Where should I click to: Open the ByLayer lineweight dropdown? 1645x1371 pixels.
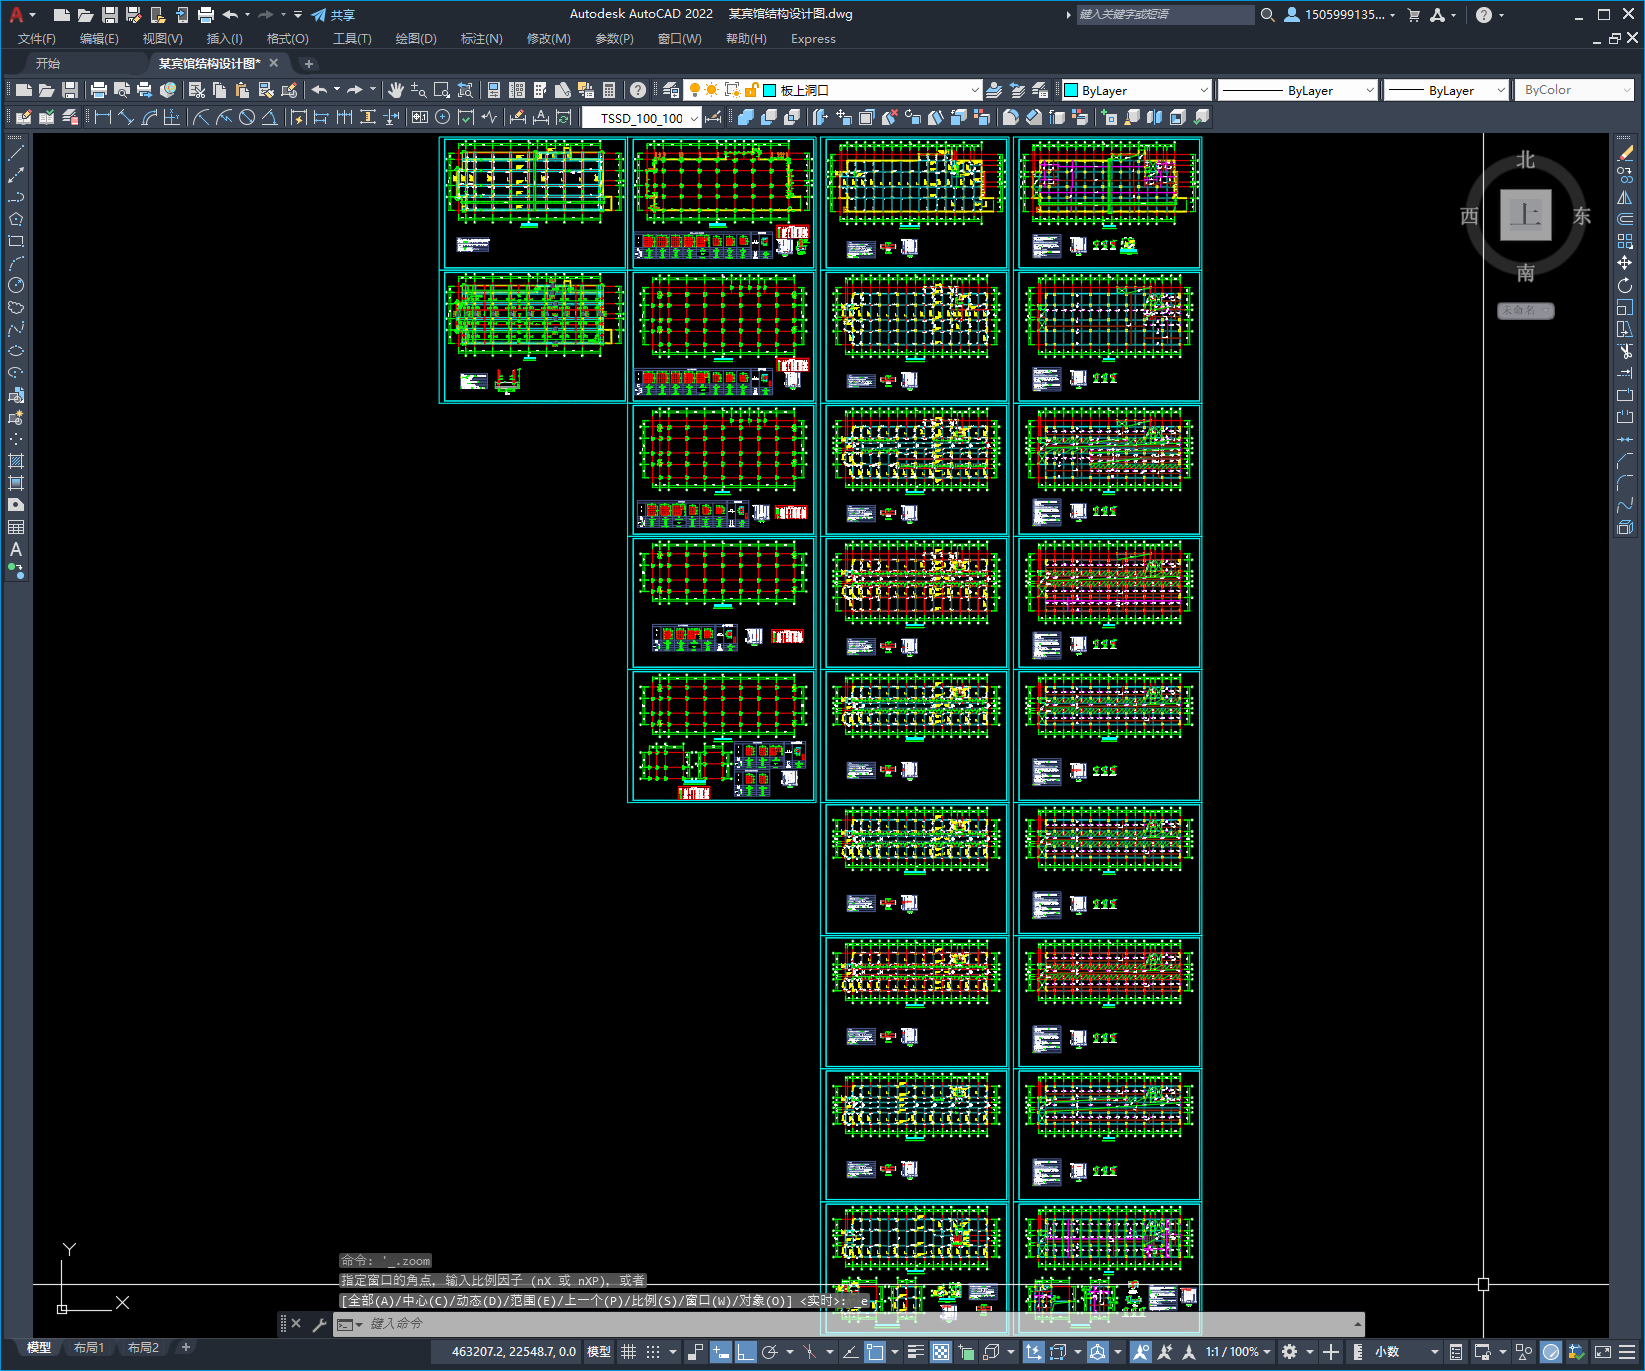pos(1446,90)
